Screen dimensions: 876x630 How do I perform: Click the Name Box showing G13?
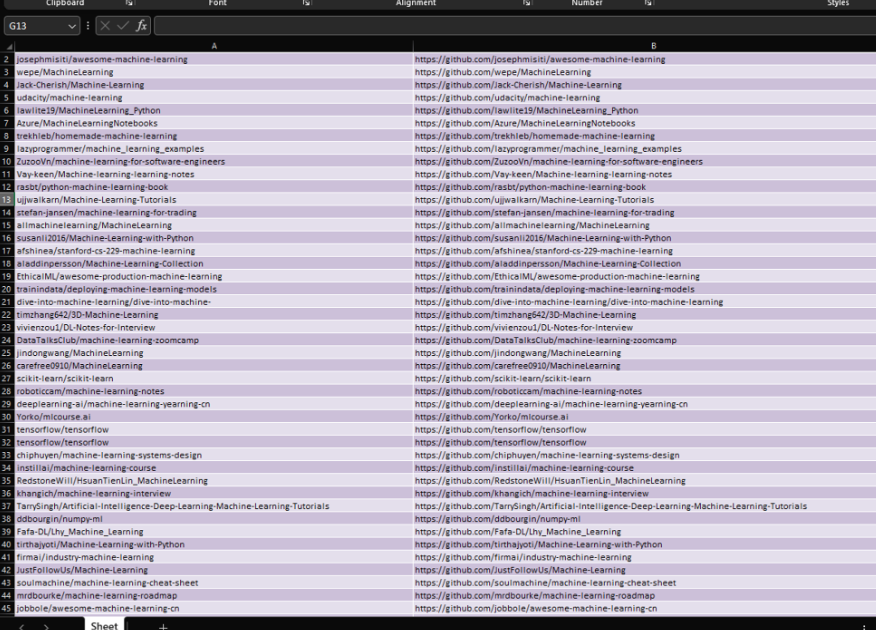41,26
